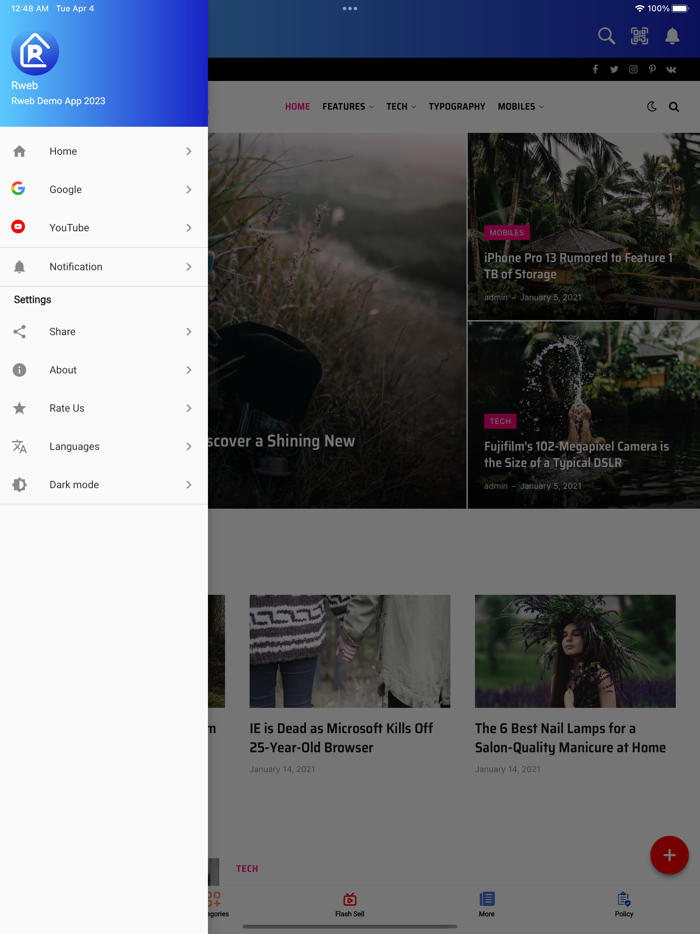This screenshot has width=700, height=934.
Task: Expand the Languages row chevron
Action: point(189,446)
